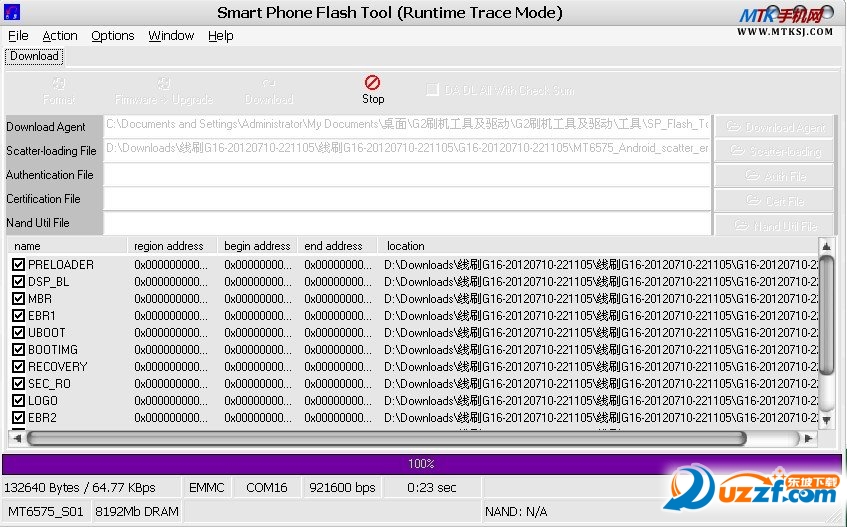The width and height of the screenshot is (847, 527).
Task: Click the Firmware -> Upgrade toolbar icon
Action: 164,84
